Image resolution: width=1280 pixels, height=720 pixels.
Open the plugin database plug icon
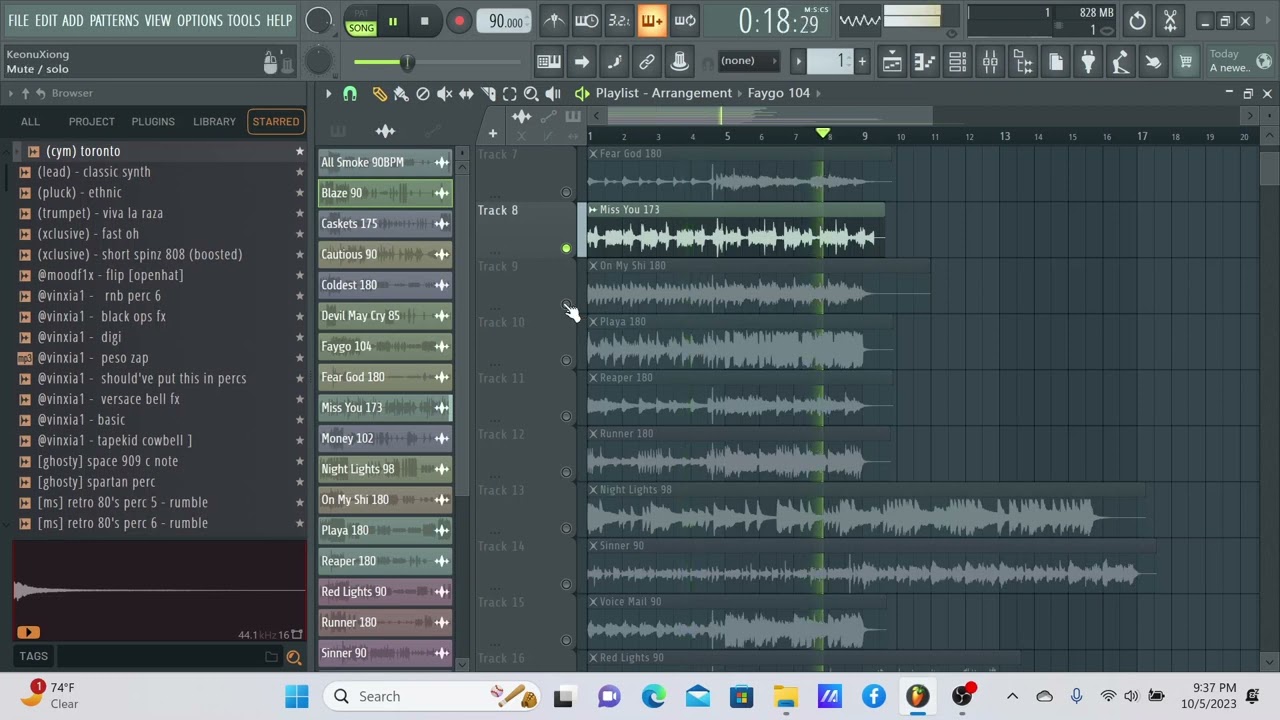(x=1088, y=62)
